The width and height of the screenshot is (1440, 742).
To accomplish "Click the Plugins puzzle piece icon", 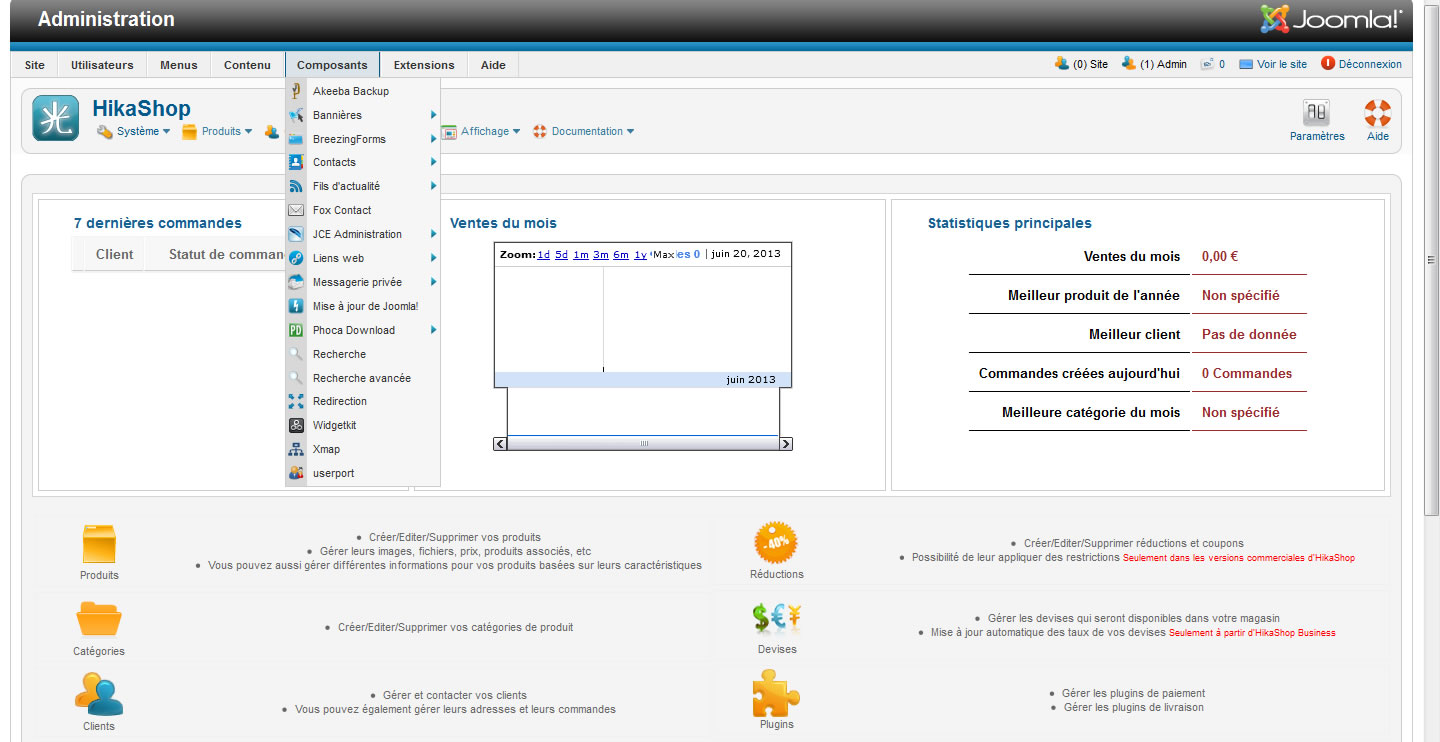I will [x=776, y=693].
